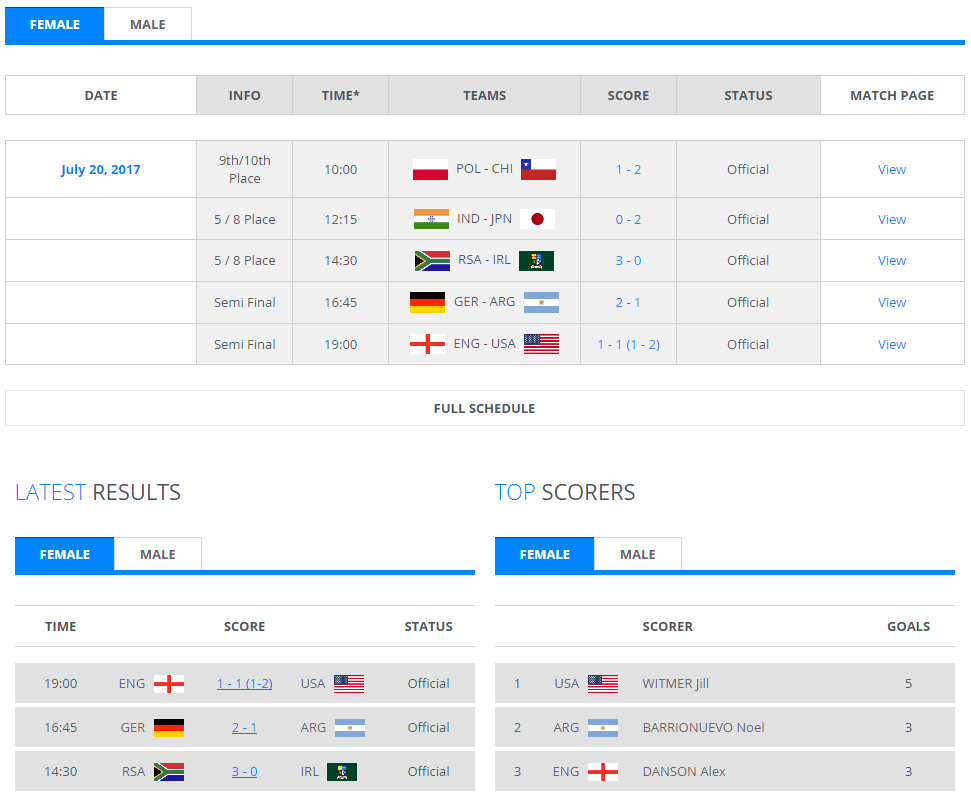
Task: Open View link for GER - ARG match
Action: click(x=892, y=302)
